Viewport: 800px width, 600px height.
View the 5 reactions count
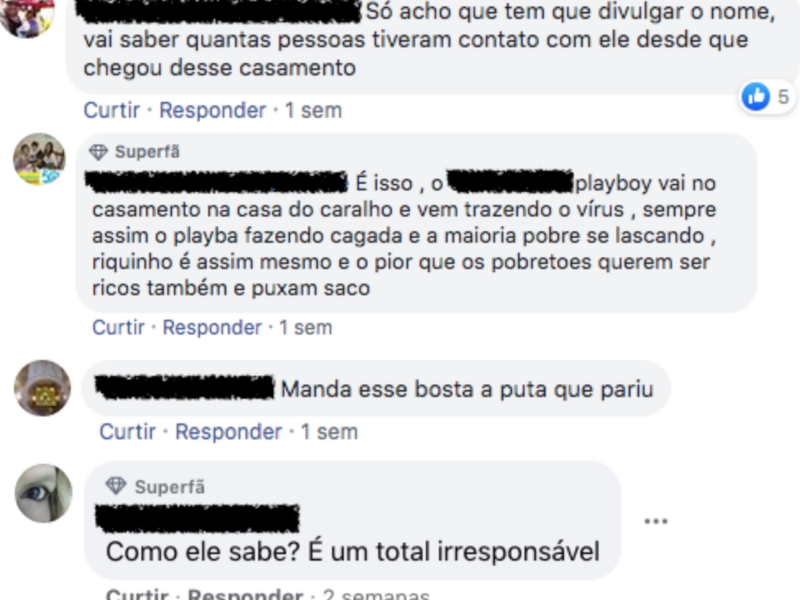783,96
